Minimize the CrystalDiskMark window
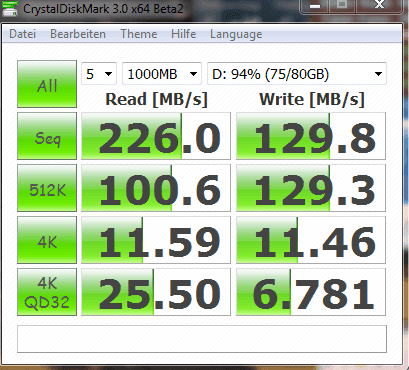Image resolution: width=409 pixels, height=370 pixels. point(315,6)
